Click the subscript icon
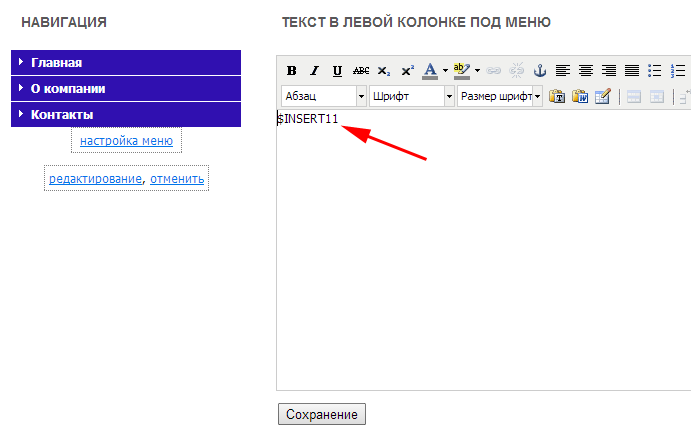691x435 pixels. coord(384,71)
